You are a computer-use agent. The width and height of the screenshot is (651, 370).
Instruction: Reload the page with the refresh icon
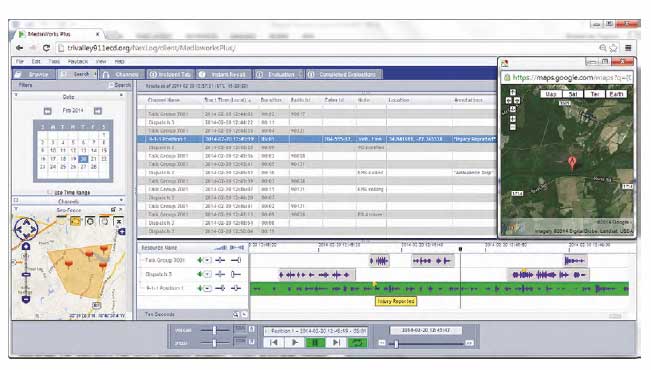click(x=46, y=48)
